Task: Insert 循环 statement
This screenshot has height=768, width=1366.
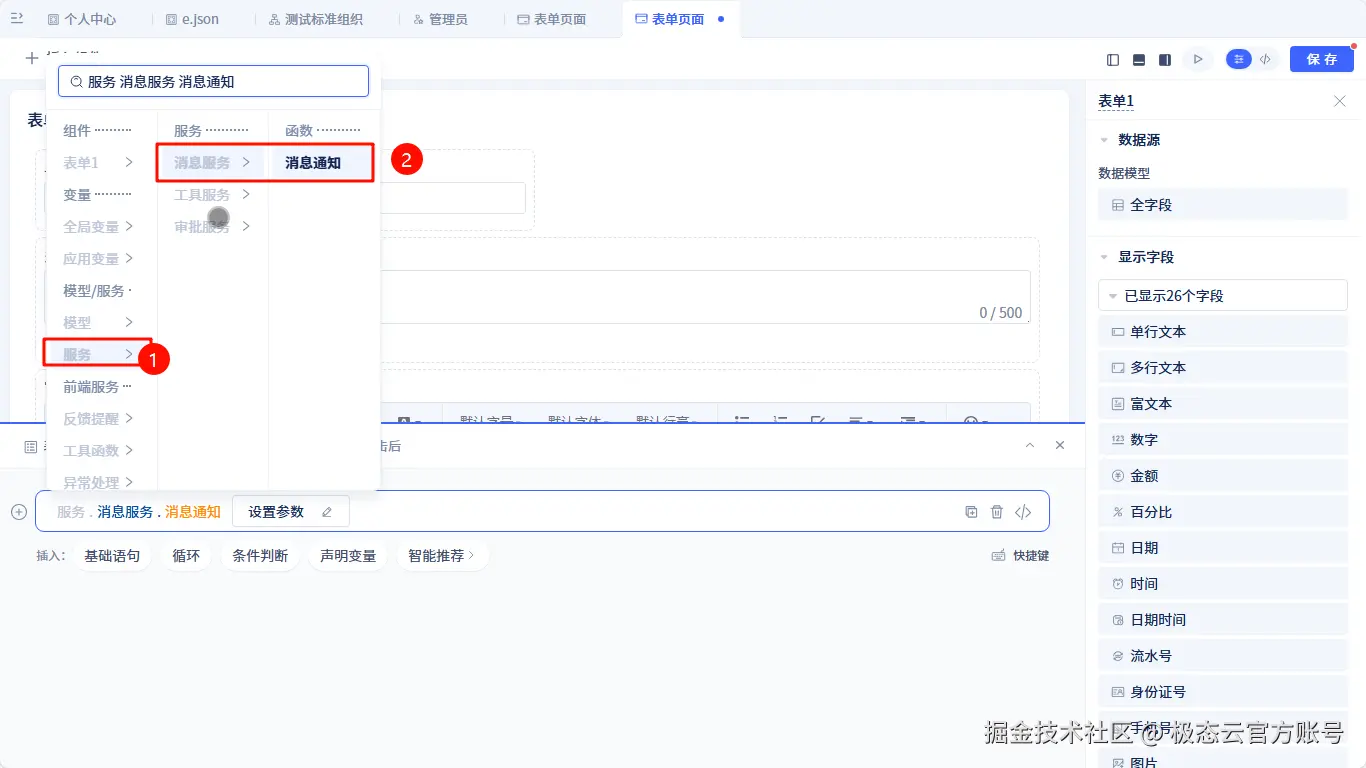Action: pyautogui.click(x=186, y=555)
